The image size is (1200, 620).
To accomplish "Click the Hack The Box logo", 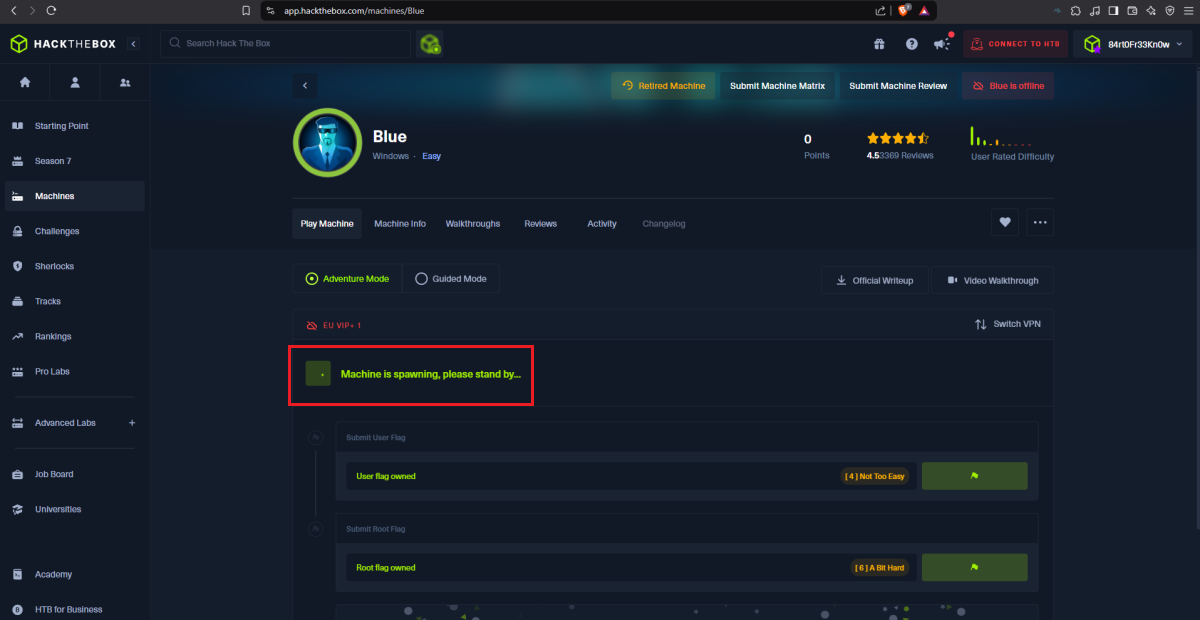I will (x=62, y=44).
